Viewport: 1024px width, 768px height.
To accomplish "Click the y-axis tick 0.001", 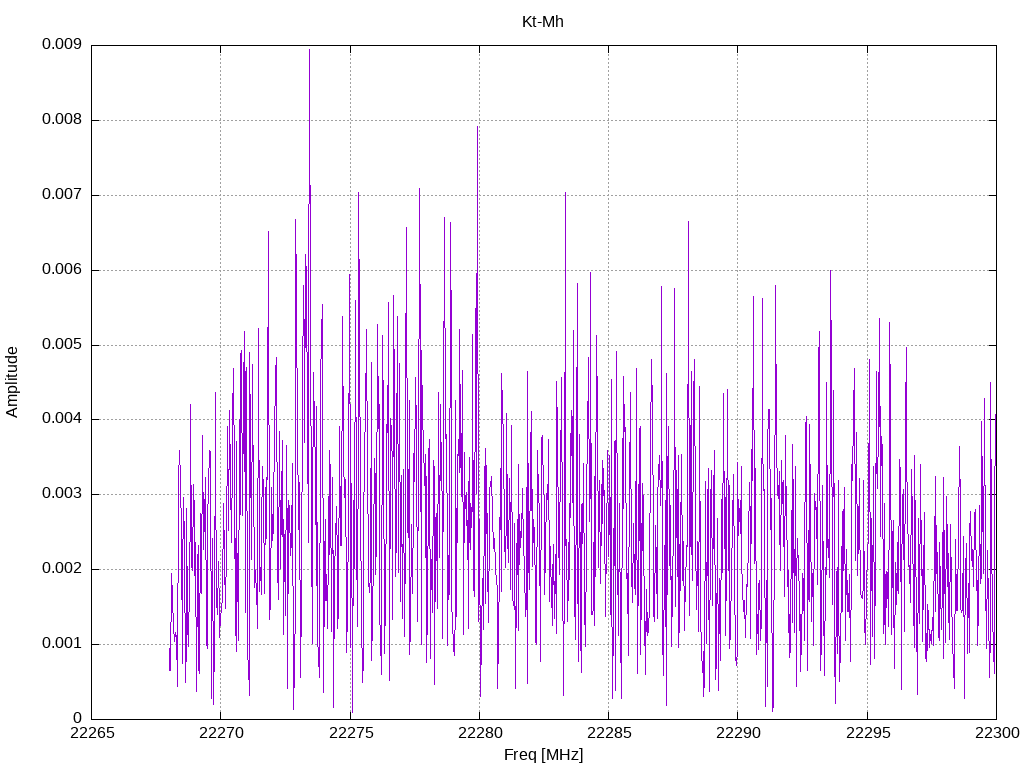I will tap(62, 644).
